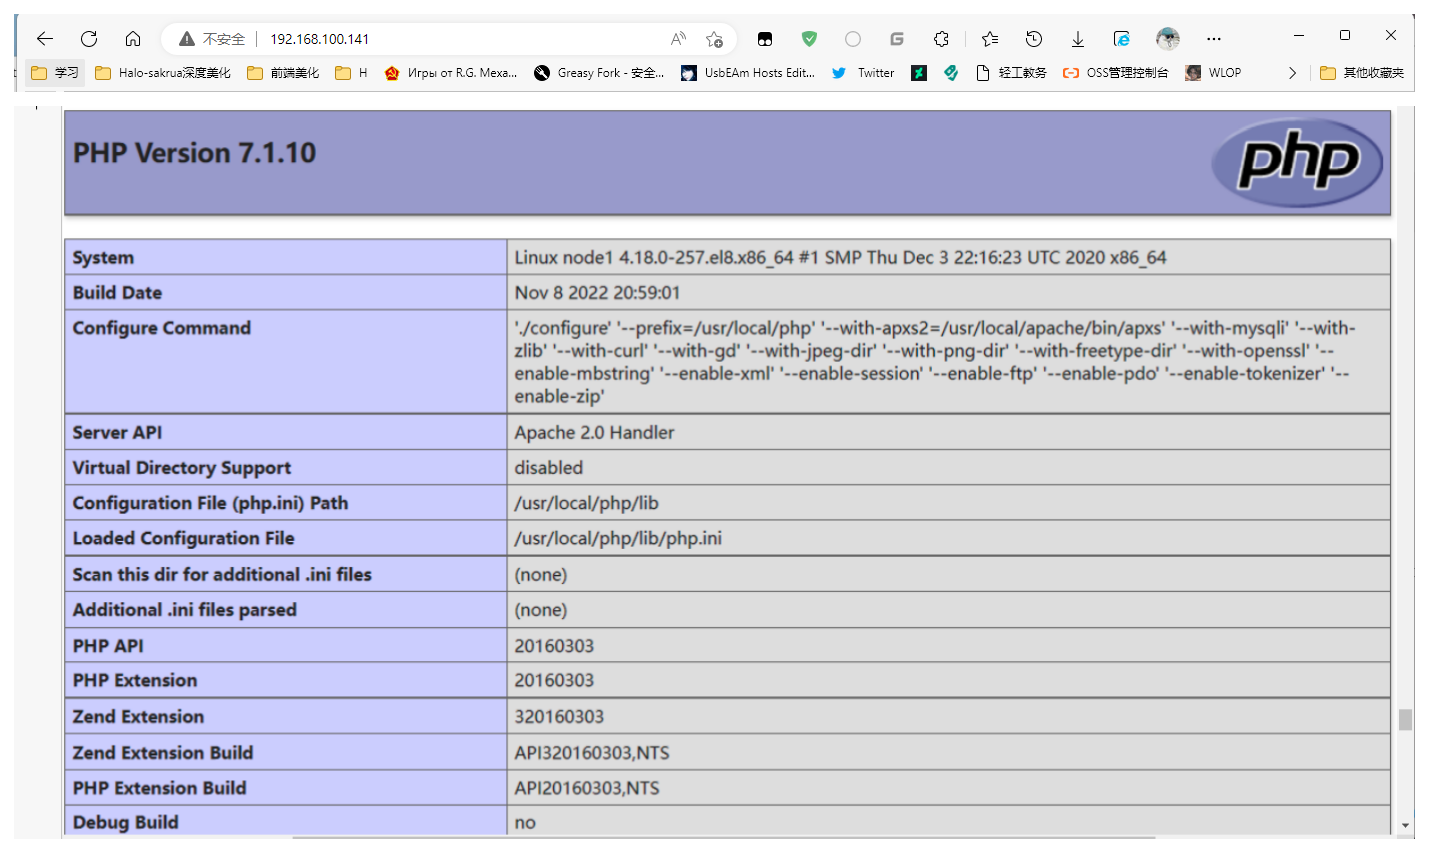Open the extensions puzzle menu
This screenshot has height=853, width=1429.
click(x=941, y=39)
